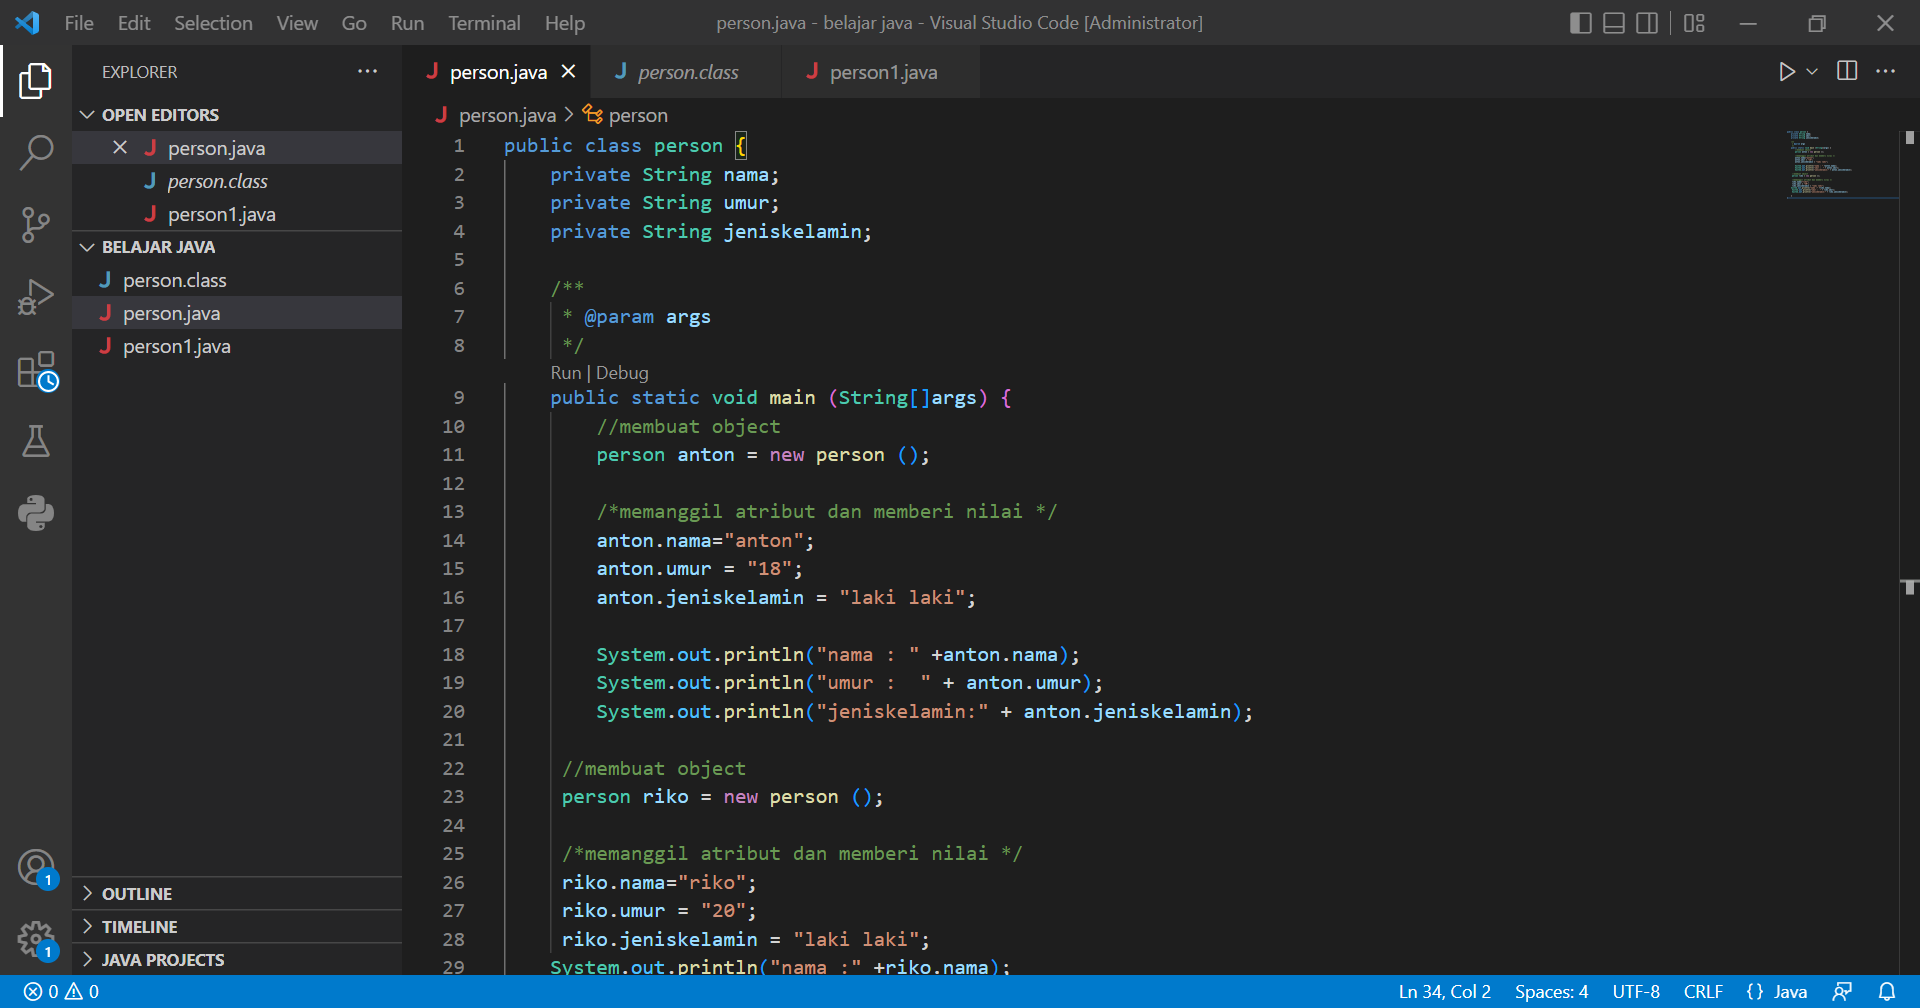This screenshot has width=1920, height=1008.
Task: Select the Python extension icon in the sidebar
Action: click(36, 513)
